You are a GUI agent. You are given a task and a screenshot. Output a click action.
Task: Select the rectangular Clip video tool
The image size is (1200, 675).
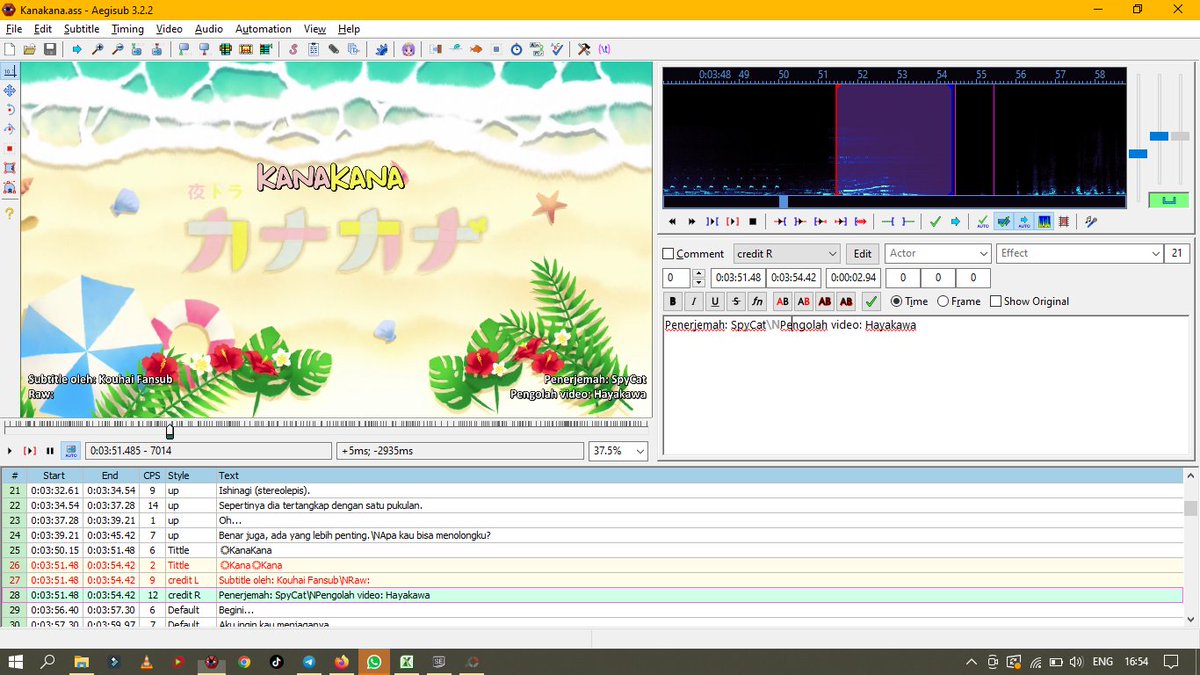coord(9,168)
